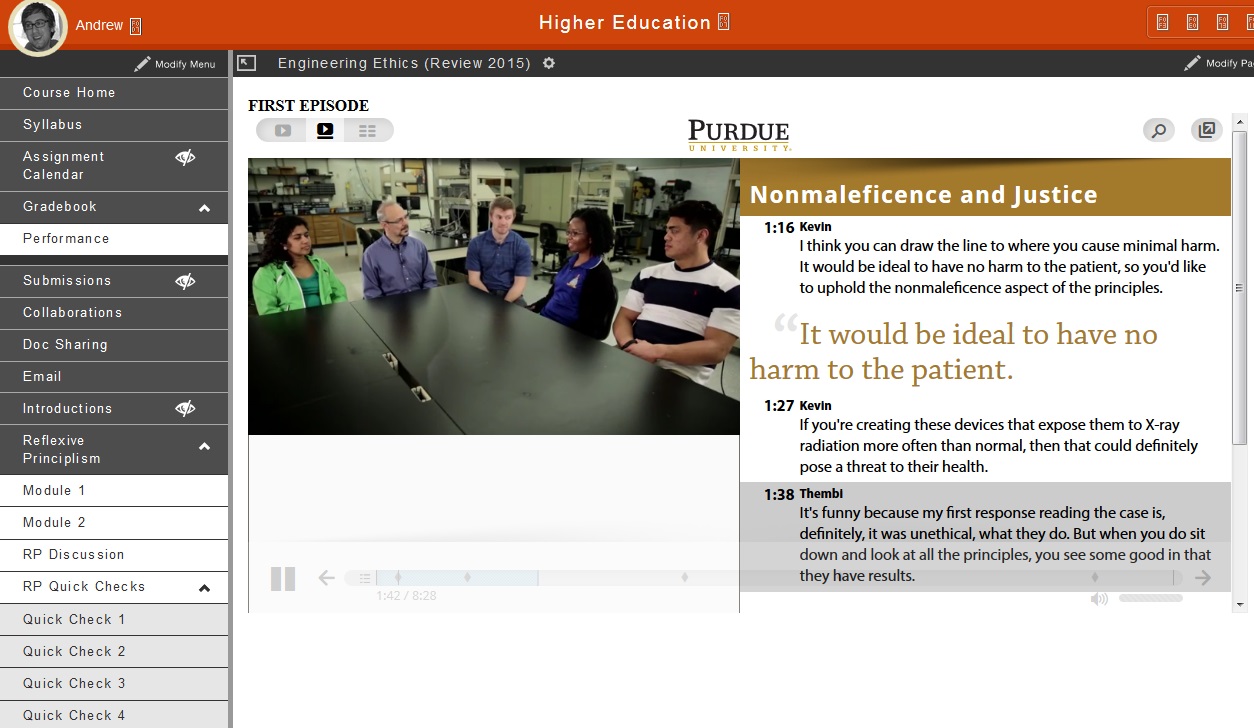The height and width of the screenshot is (728, 1254).
Task: Switch to video-only view mode
Action: [283, 130]
